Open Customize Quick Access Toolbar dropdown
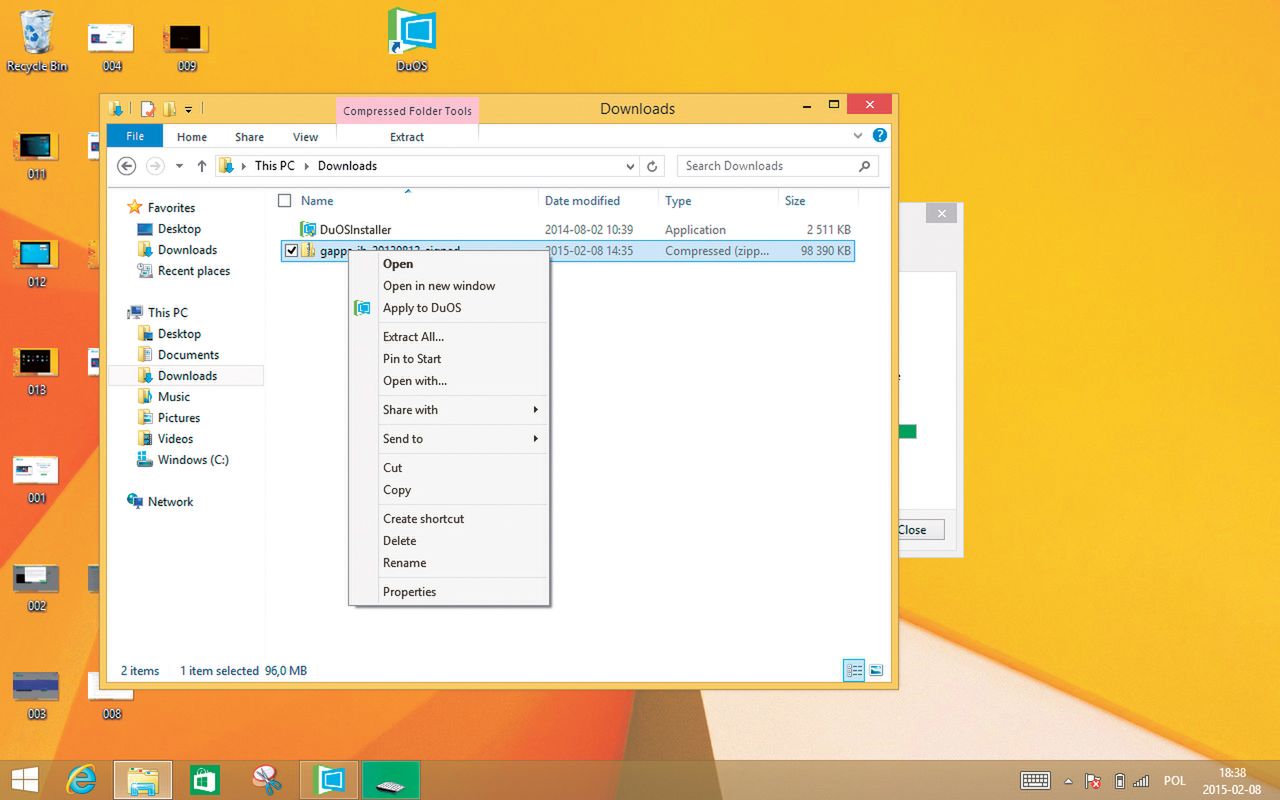This screenshot has height=800, width=1280. coord(188,109)
